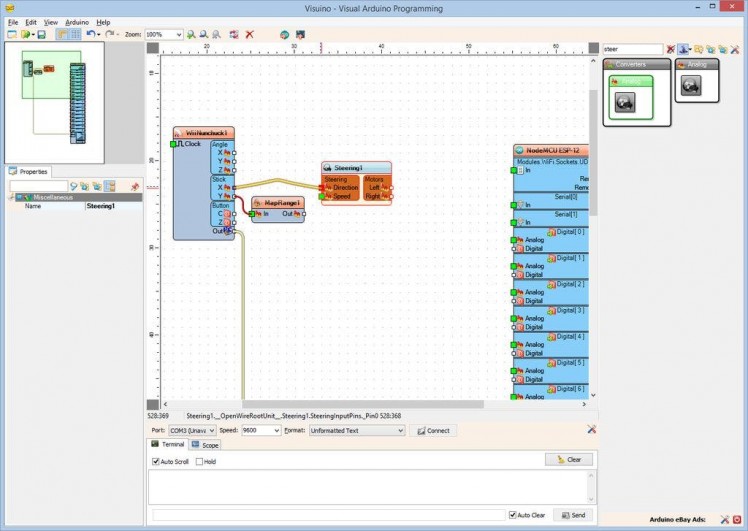The height and width of the screenshot is (531, 748).
Task: Uncheck the Auto Scroll checkbox
Action: click(156, 462)
